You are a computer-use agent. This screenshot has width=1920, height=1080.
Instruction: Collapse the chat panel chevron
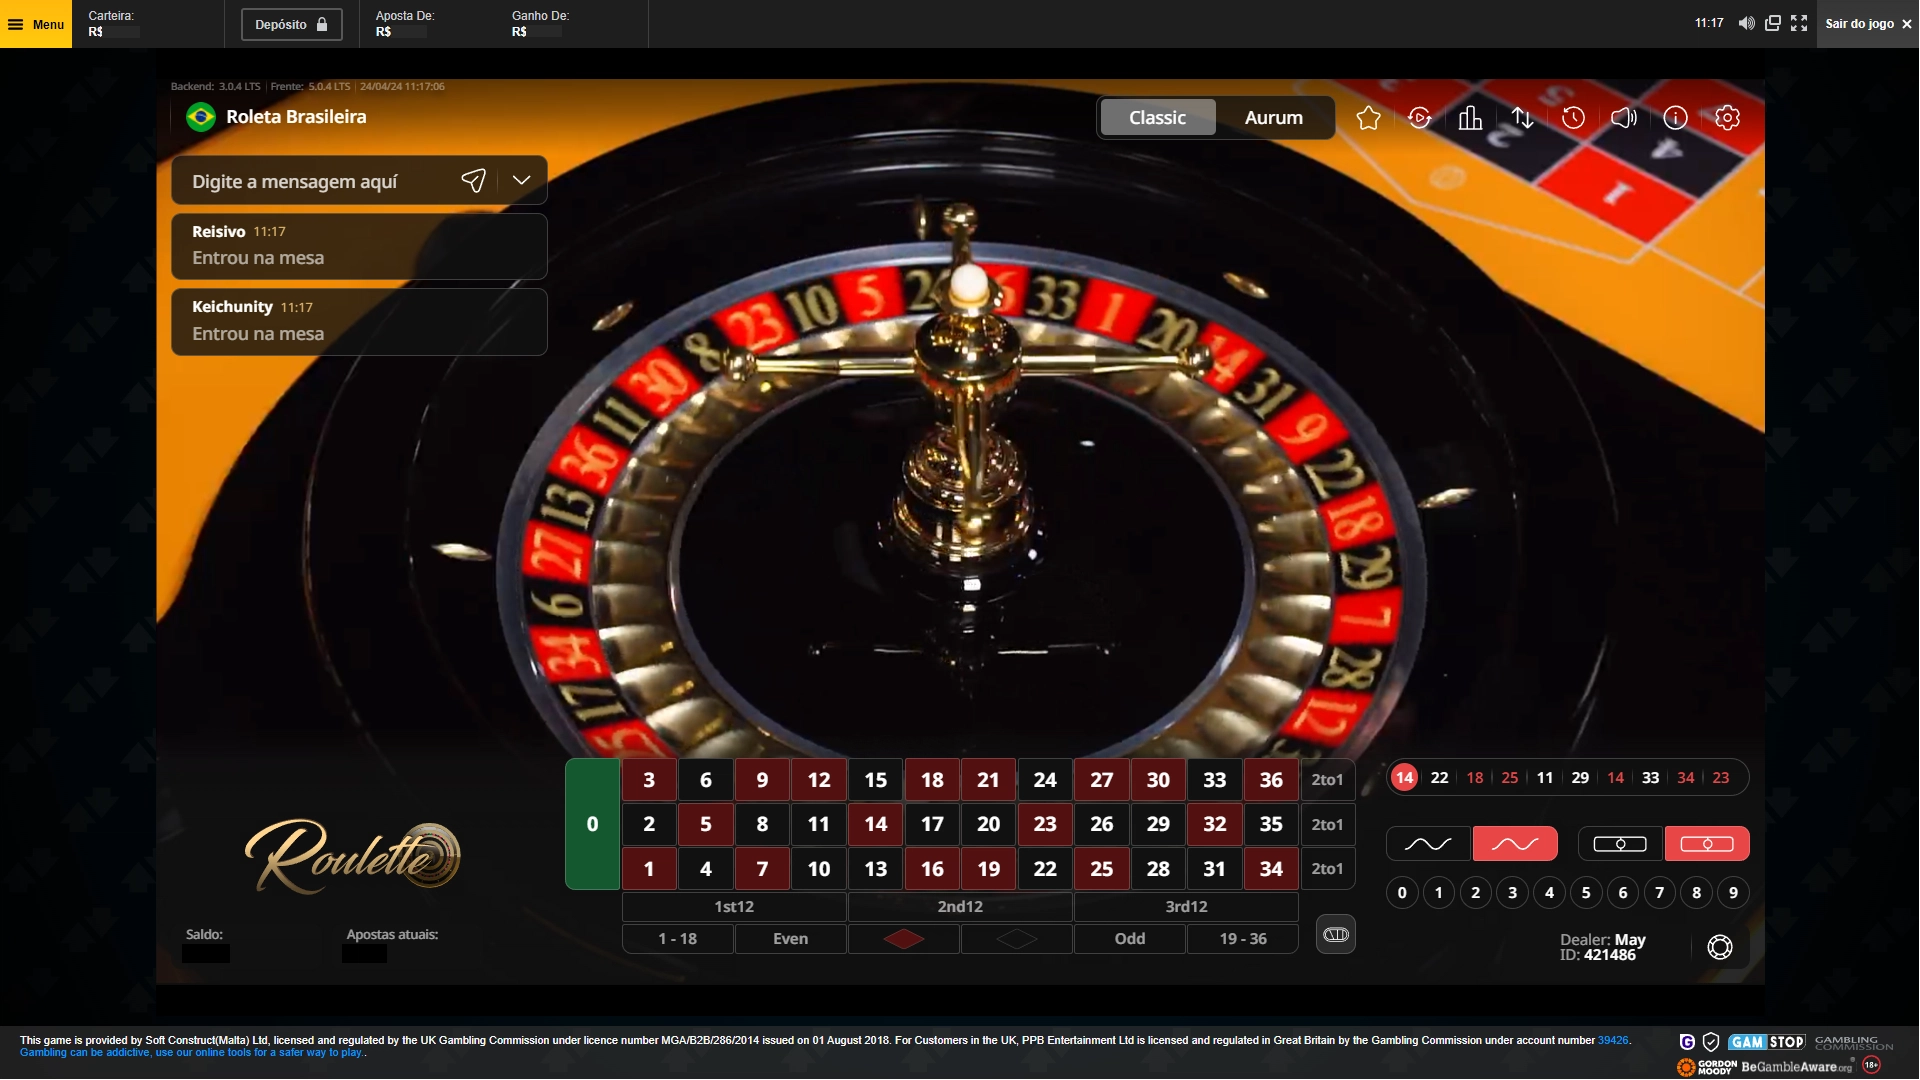point(521,180)
